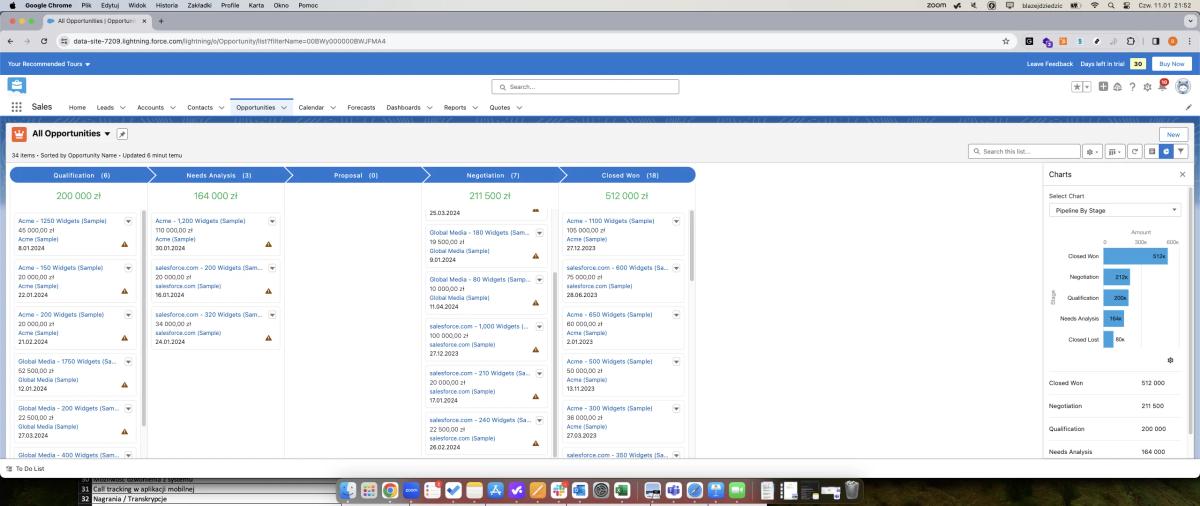Click the Opportunities crown icon
The height and width of the screenshot is (506, 1200).
(x=19, y=134)
